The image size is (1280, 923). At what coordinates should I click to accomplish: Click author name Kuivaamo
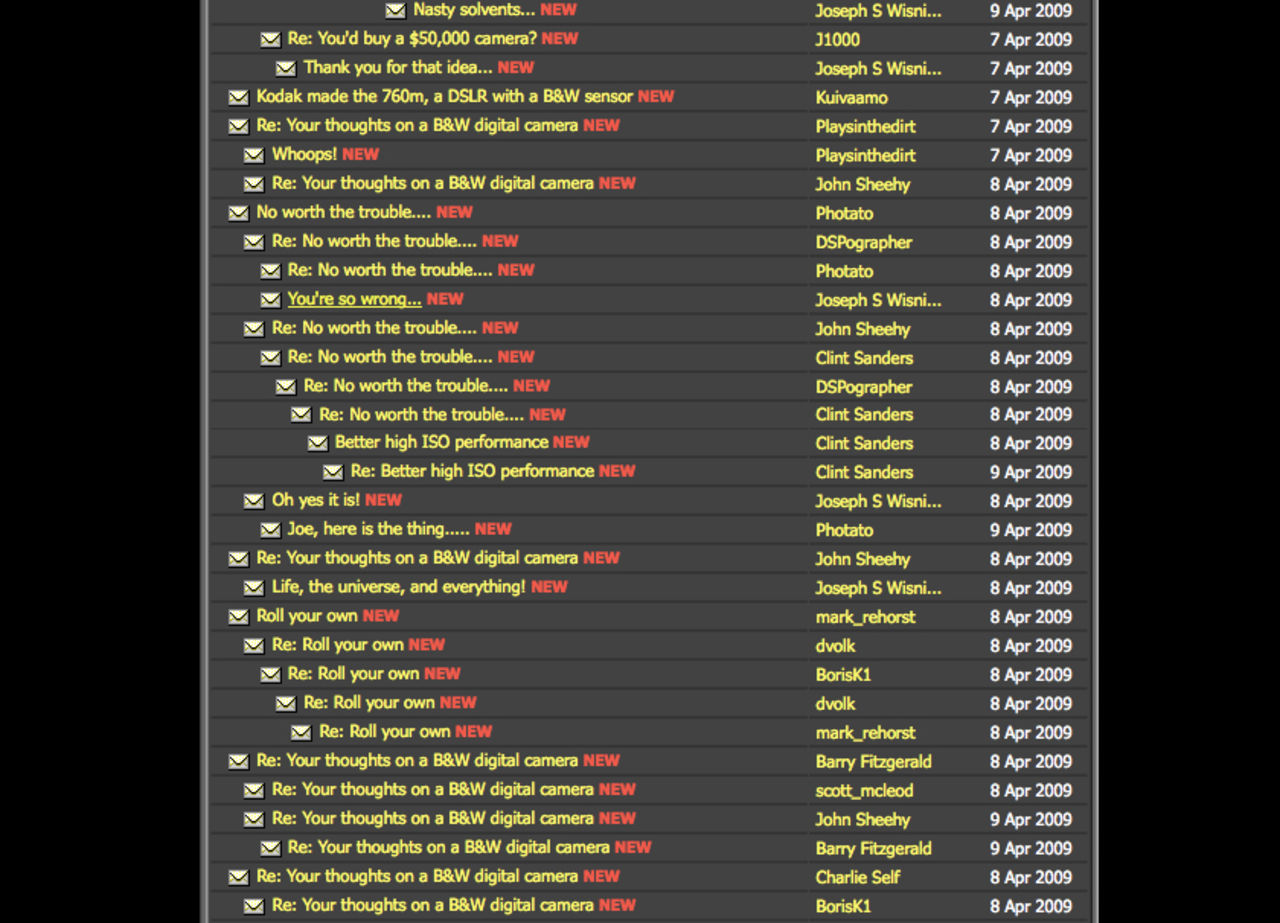click(851, 98)
